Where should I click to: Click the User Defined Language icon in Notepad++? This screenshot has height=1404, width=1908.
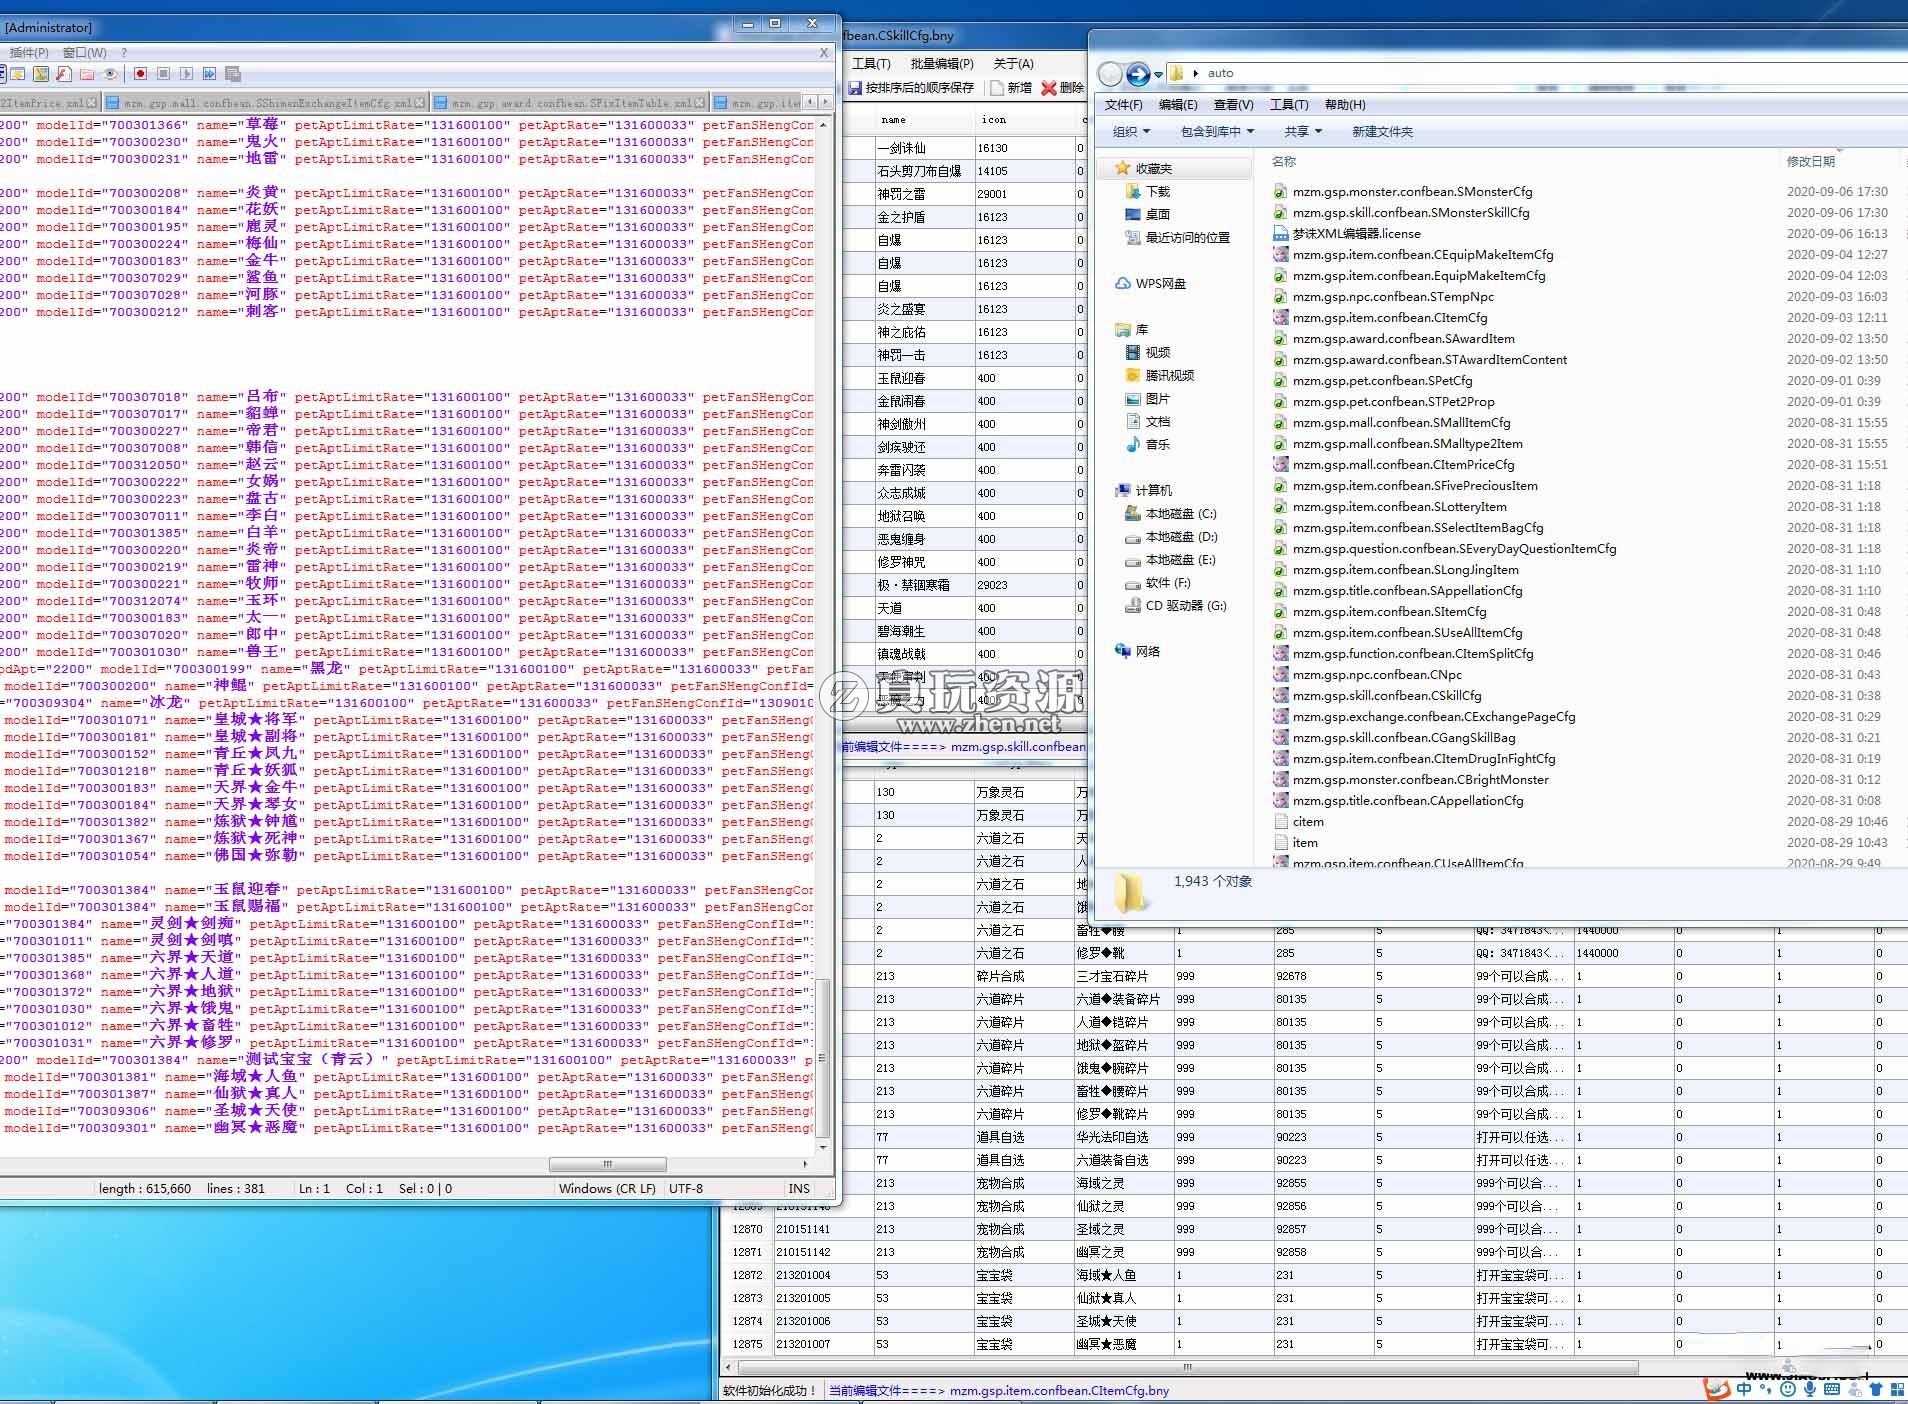(x=18, y=74)
